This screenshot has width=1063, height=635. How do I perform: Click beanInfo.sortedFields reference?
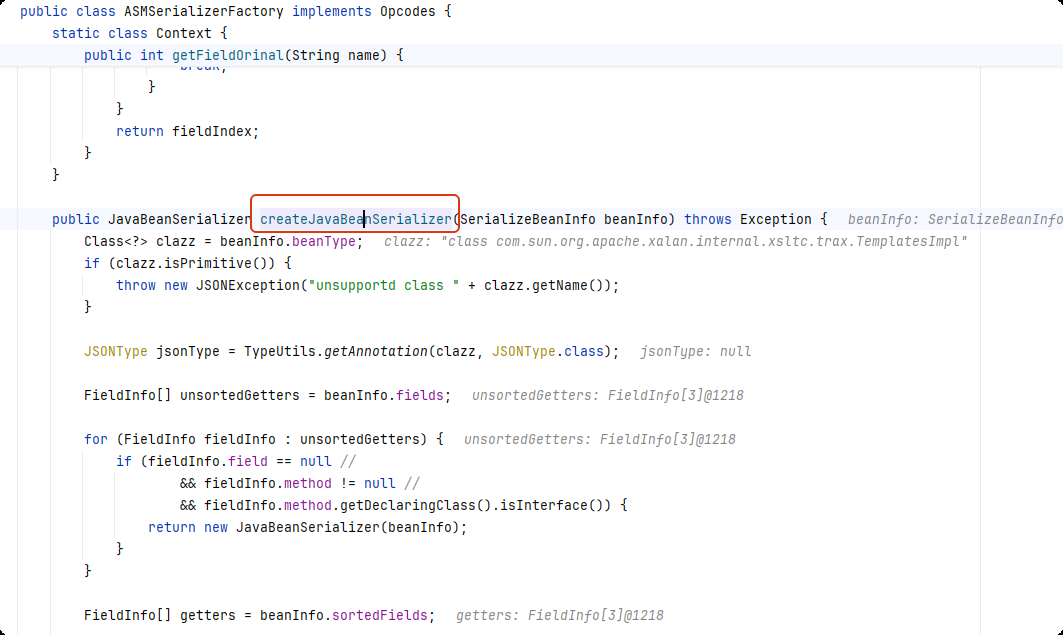point(344,615)
